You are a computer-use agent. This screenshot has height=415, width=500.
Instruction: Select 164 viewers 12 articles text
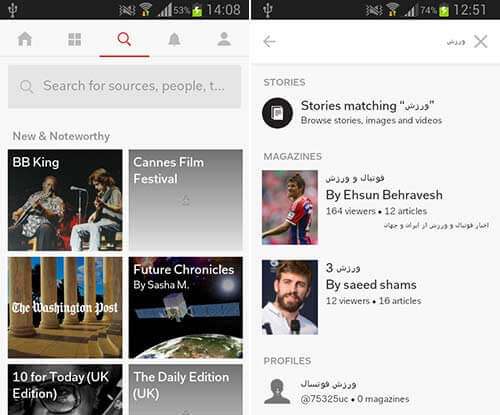376,211
